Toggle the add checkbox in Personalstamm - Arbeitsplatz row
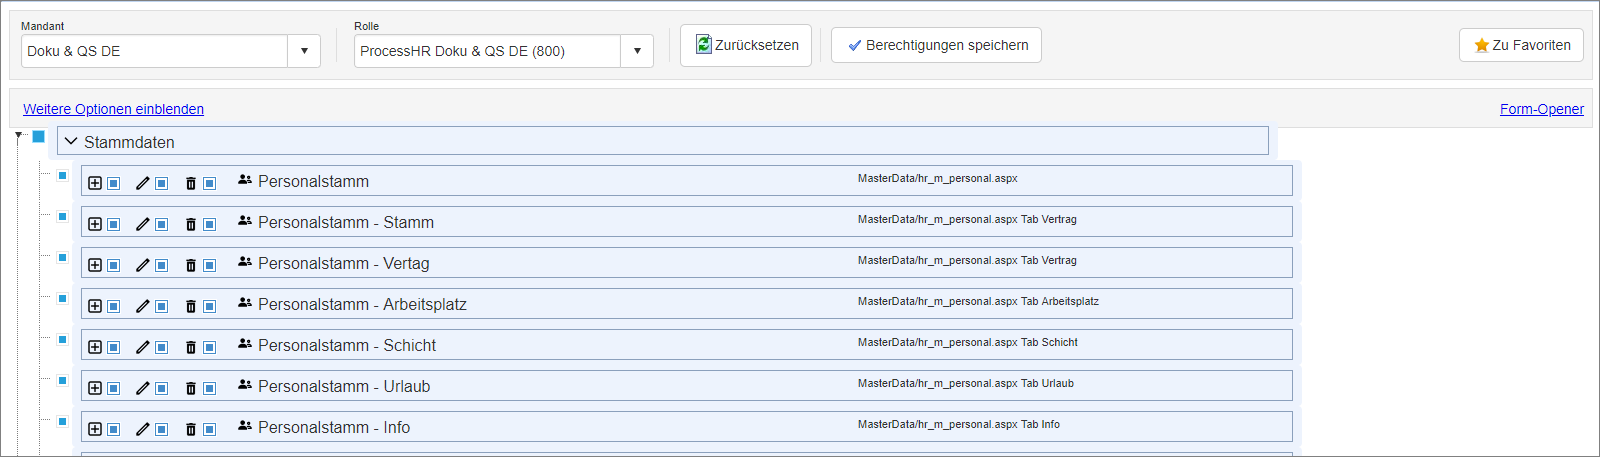The height and width of the screenshot is (457, 1600). coord(114,306)
